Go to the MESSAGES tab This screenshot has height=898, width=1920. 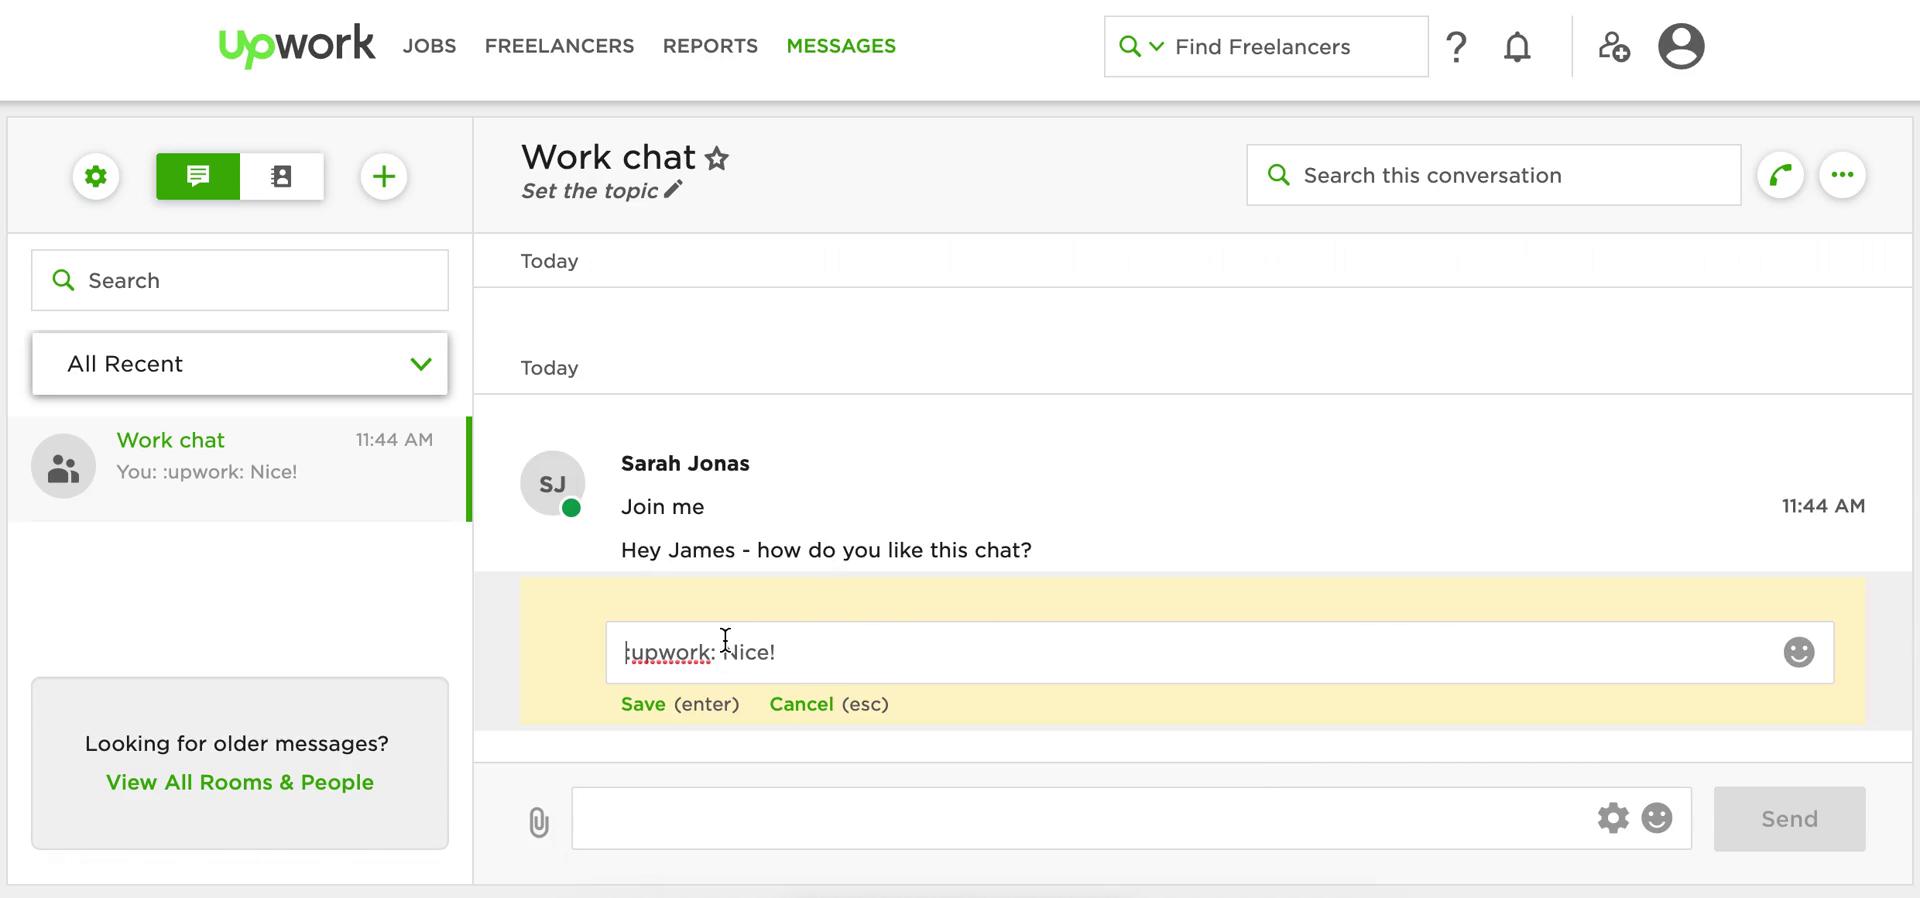point(841,46)
